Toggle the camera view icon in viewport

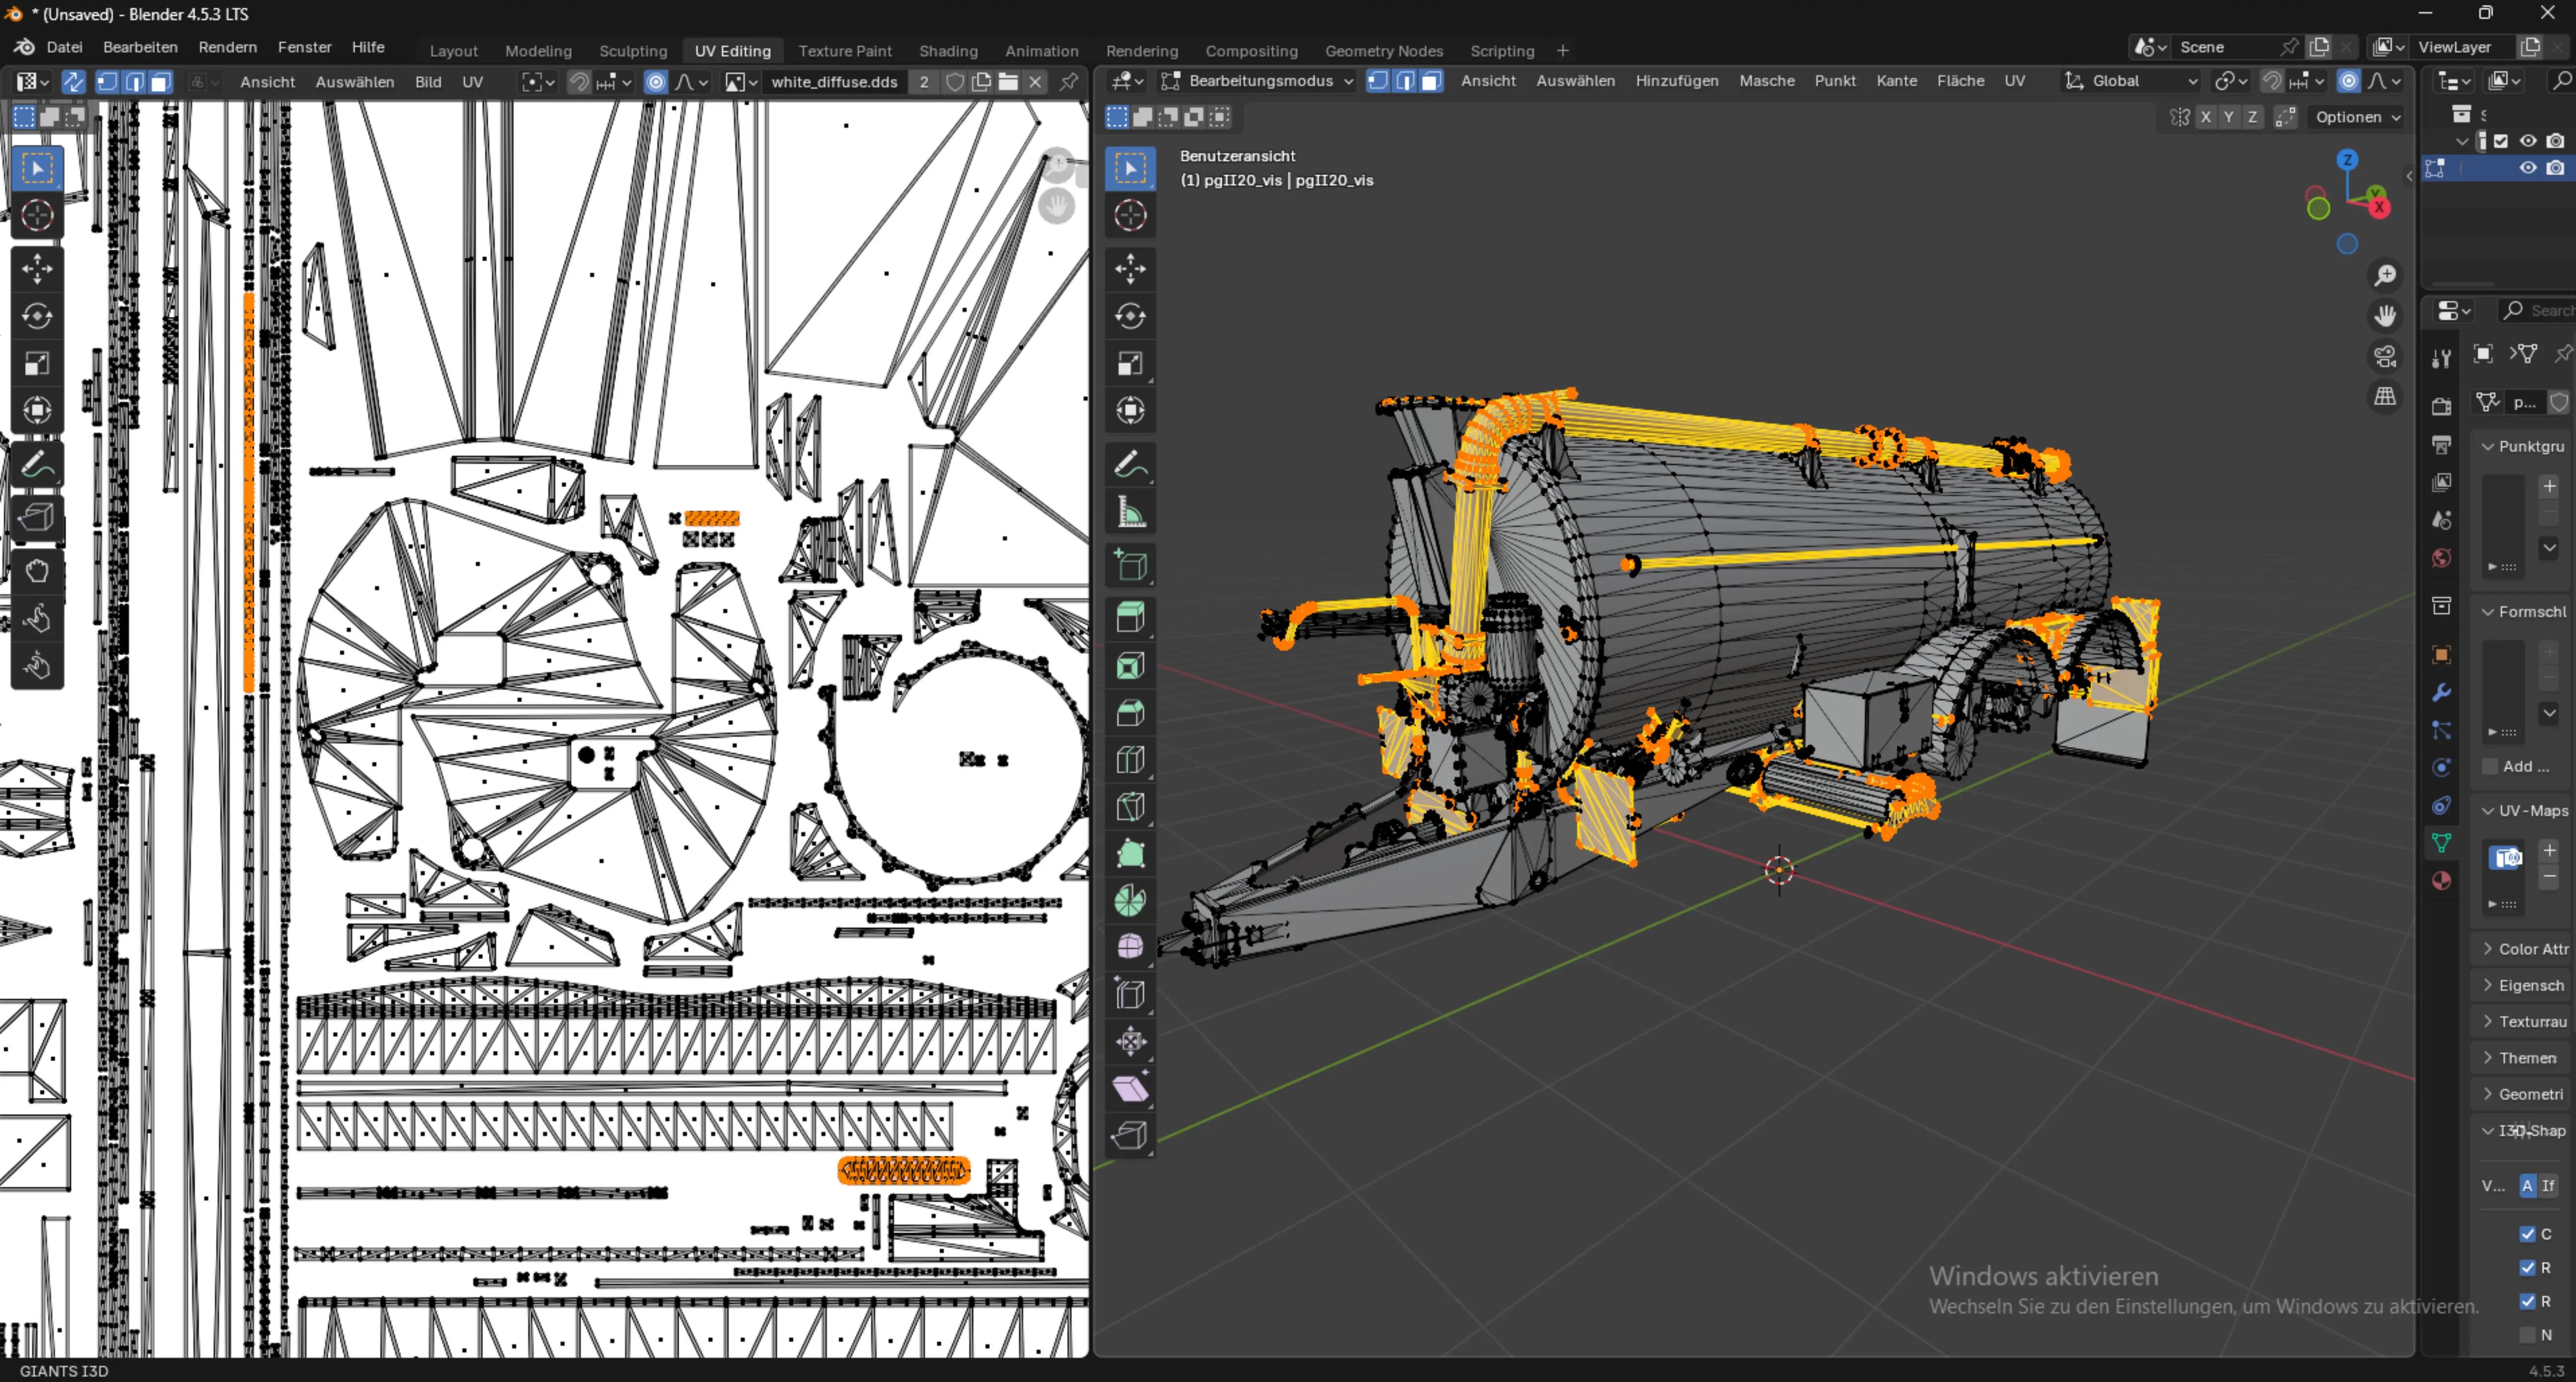pyautogui.click(x=2385, y=356)
